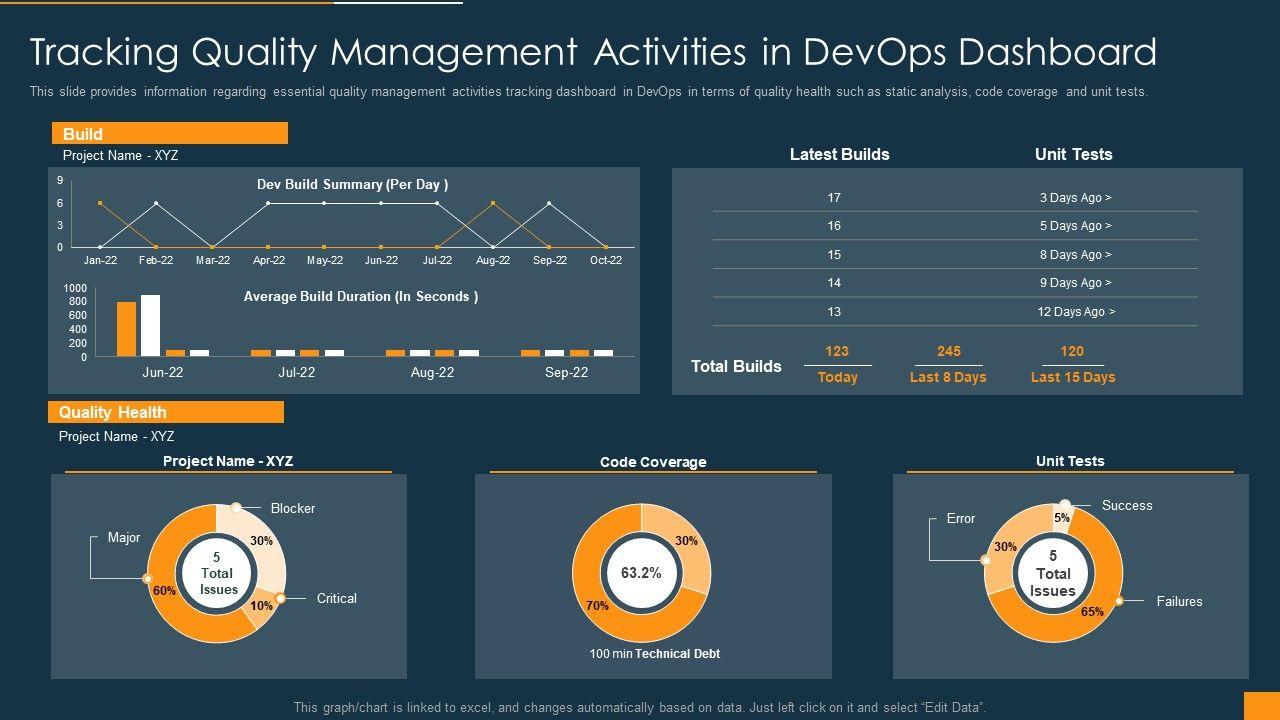
Task: Click the Failures callout dot marker
Action: [x=1119, y=601]
